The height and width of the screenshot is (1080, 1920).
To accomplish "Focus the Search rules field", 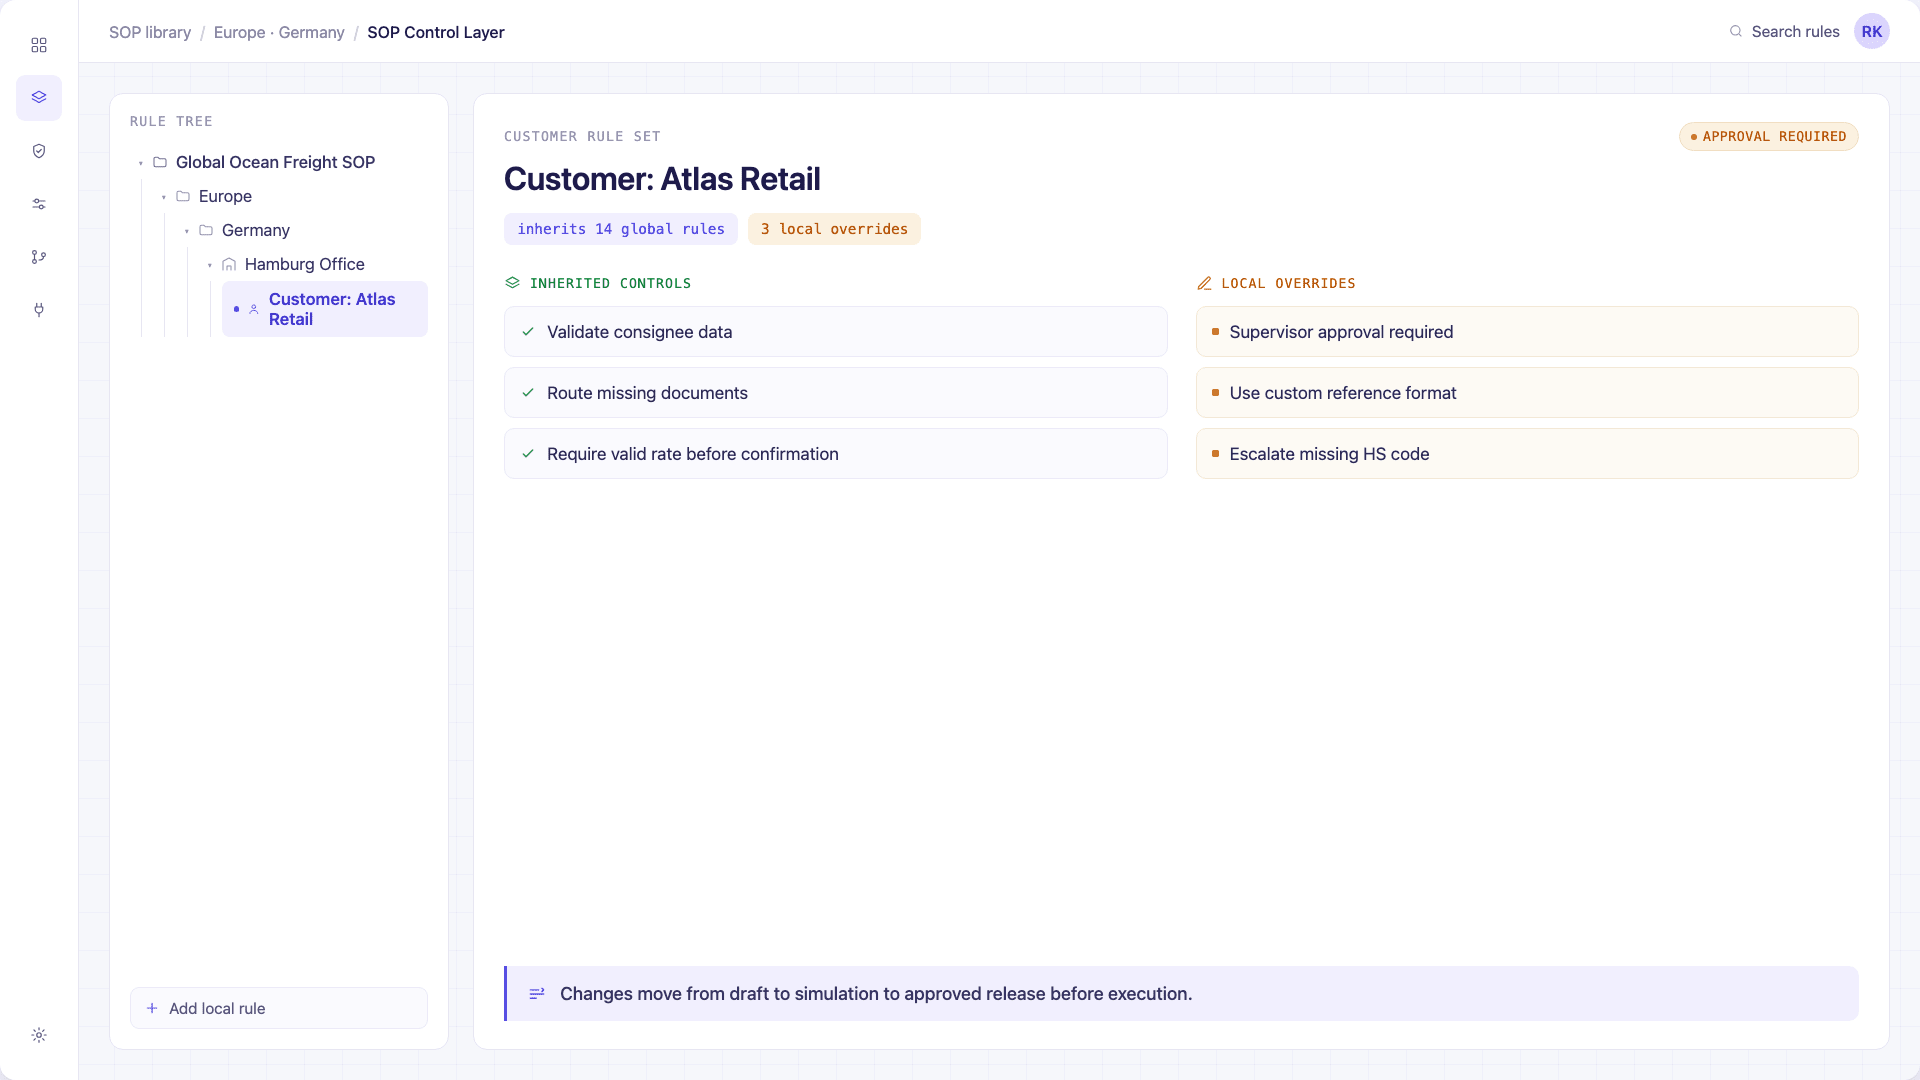I will point(1785,32).
